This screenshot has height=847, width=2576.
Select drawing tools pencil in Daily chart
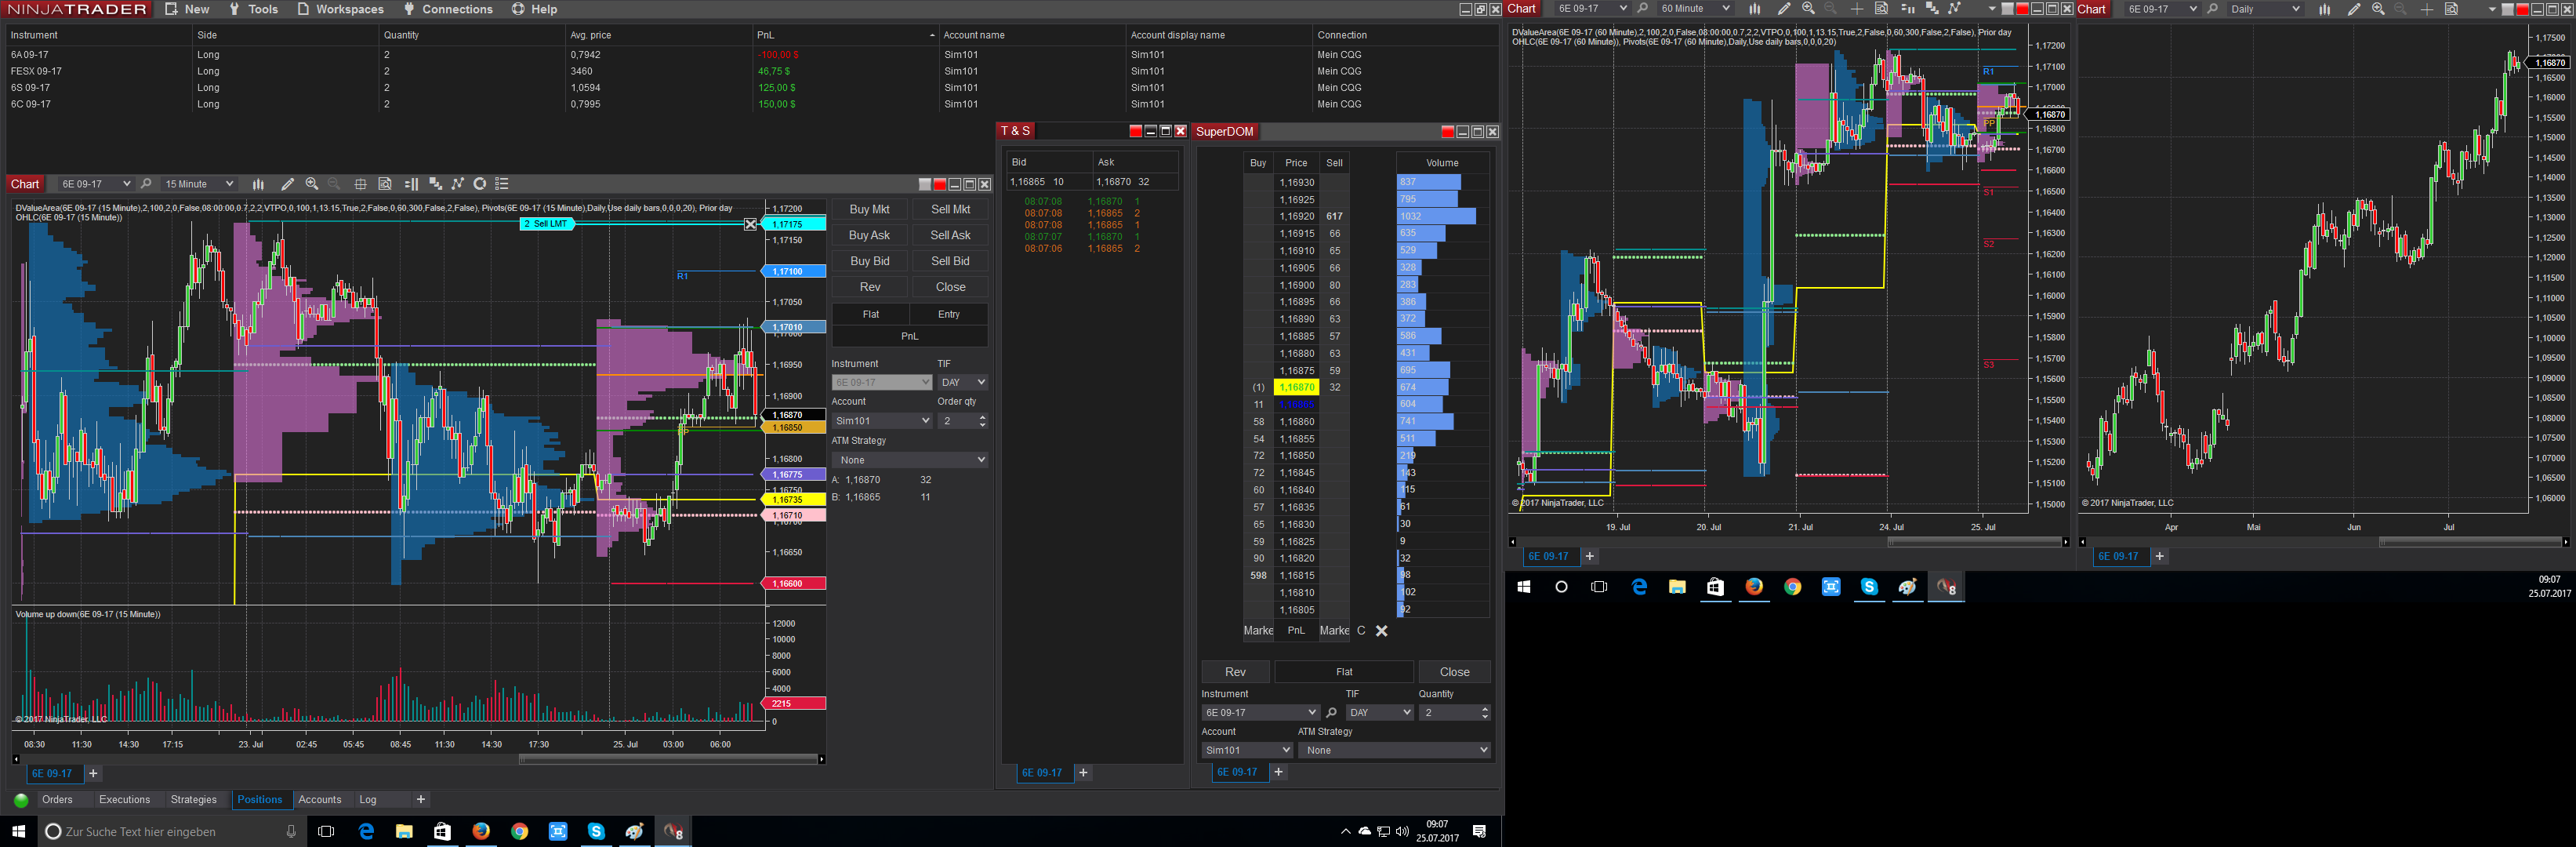[x=2354, y=9]
